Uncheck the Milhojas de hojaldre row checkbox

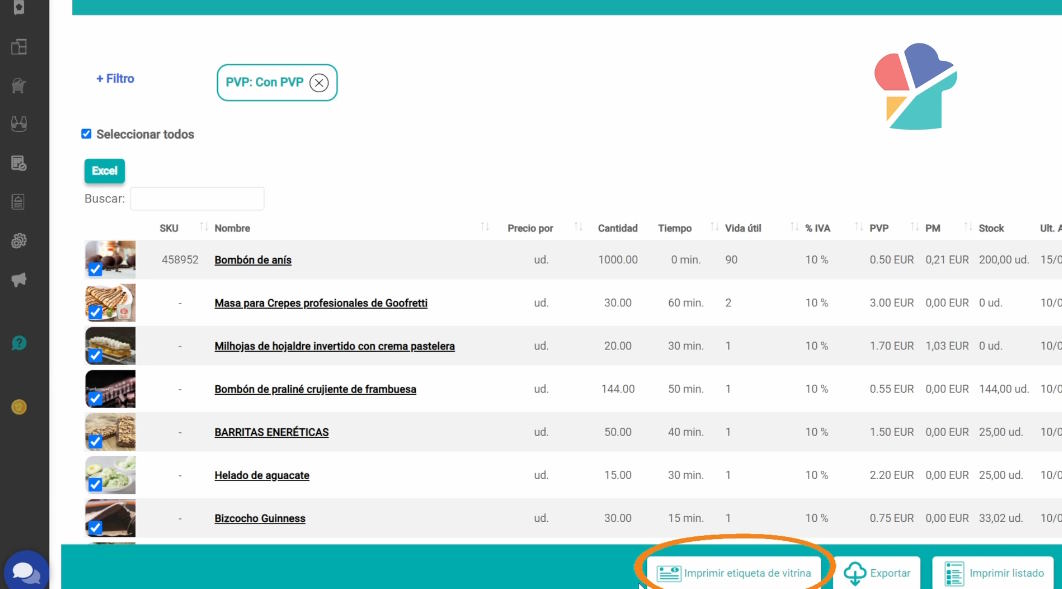(95, 355)
